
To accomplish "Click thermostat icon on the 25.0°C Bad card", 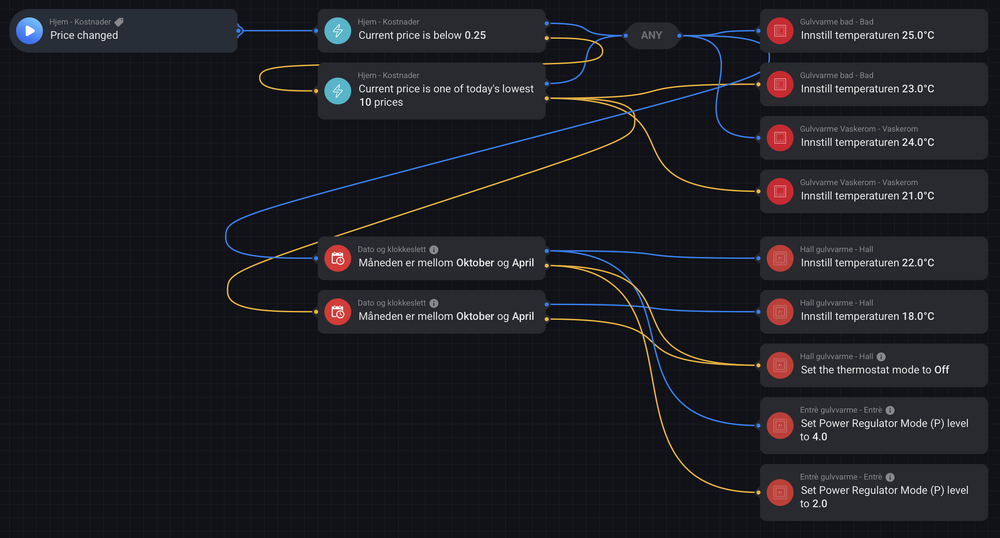I will (x=779, y=31).
